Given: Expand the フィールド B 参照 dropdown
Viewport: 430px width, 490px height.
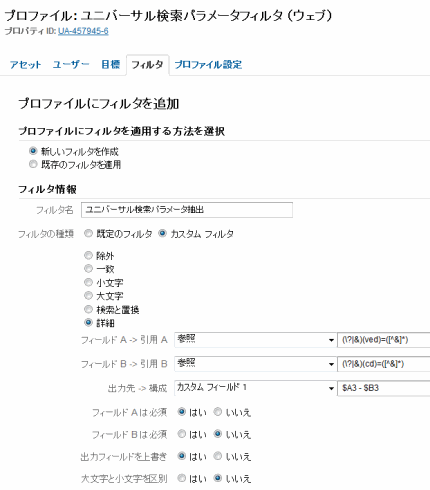Looking at the screenshot, I should pyautogui.click(x=255, y=364).
